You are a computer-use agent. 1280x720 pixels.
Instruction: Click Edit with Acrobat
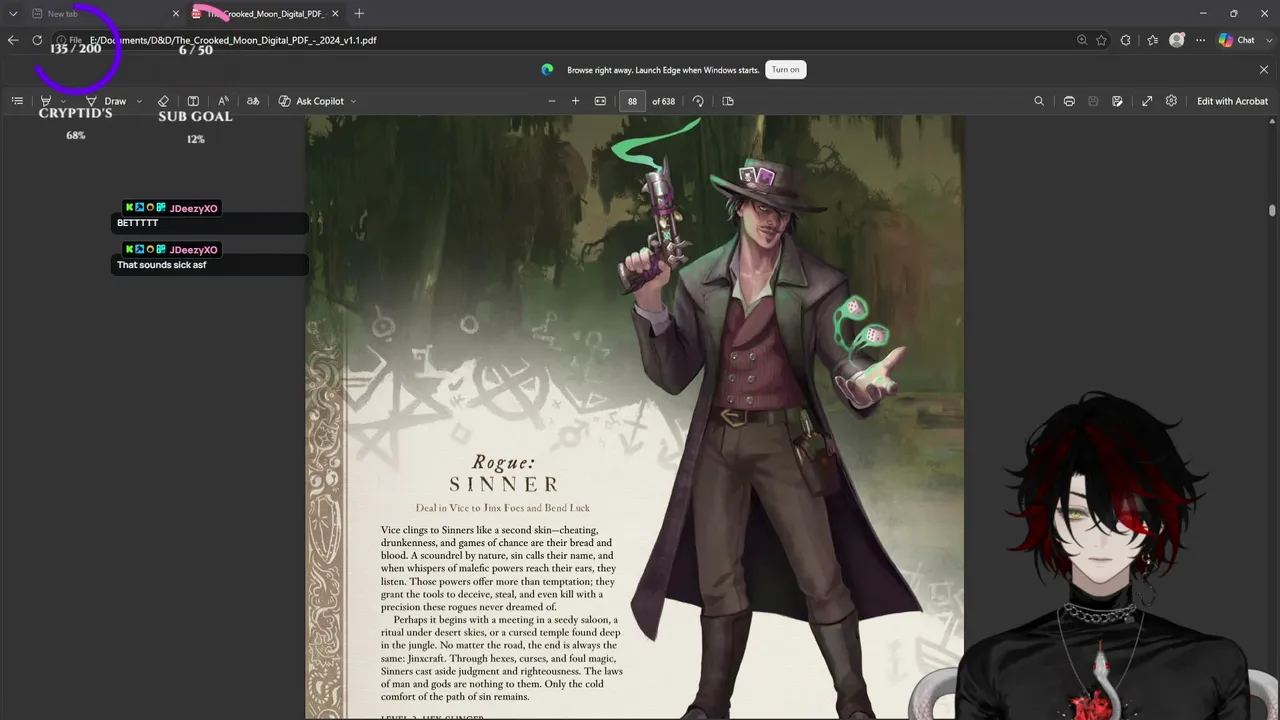pyautogui.click(x=1232, y=101)
